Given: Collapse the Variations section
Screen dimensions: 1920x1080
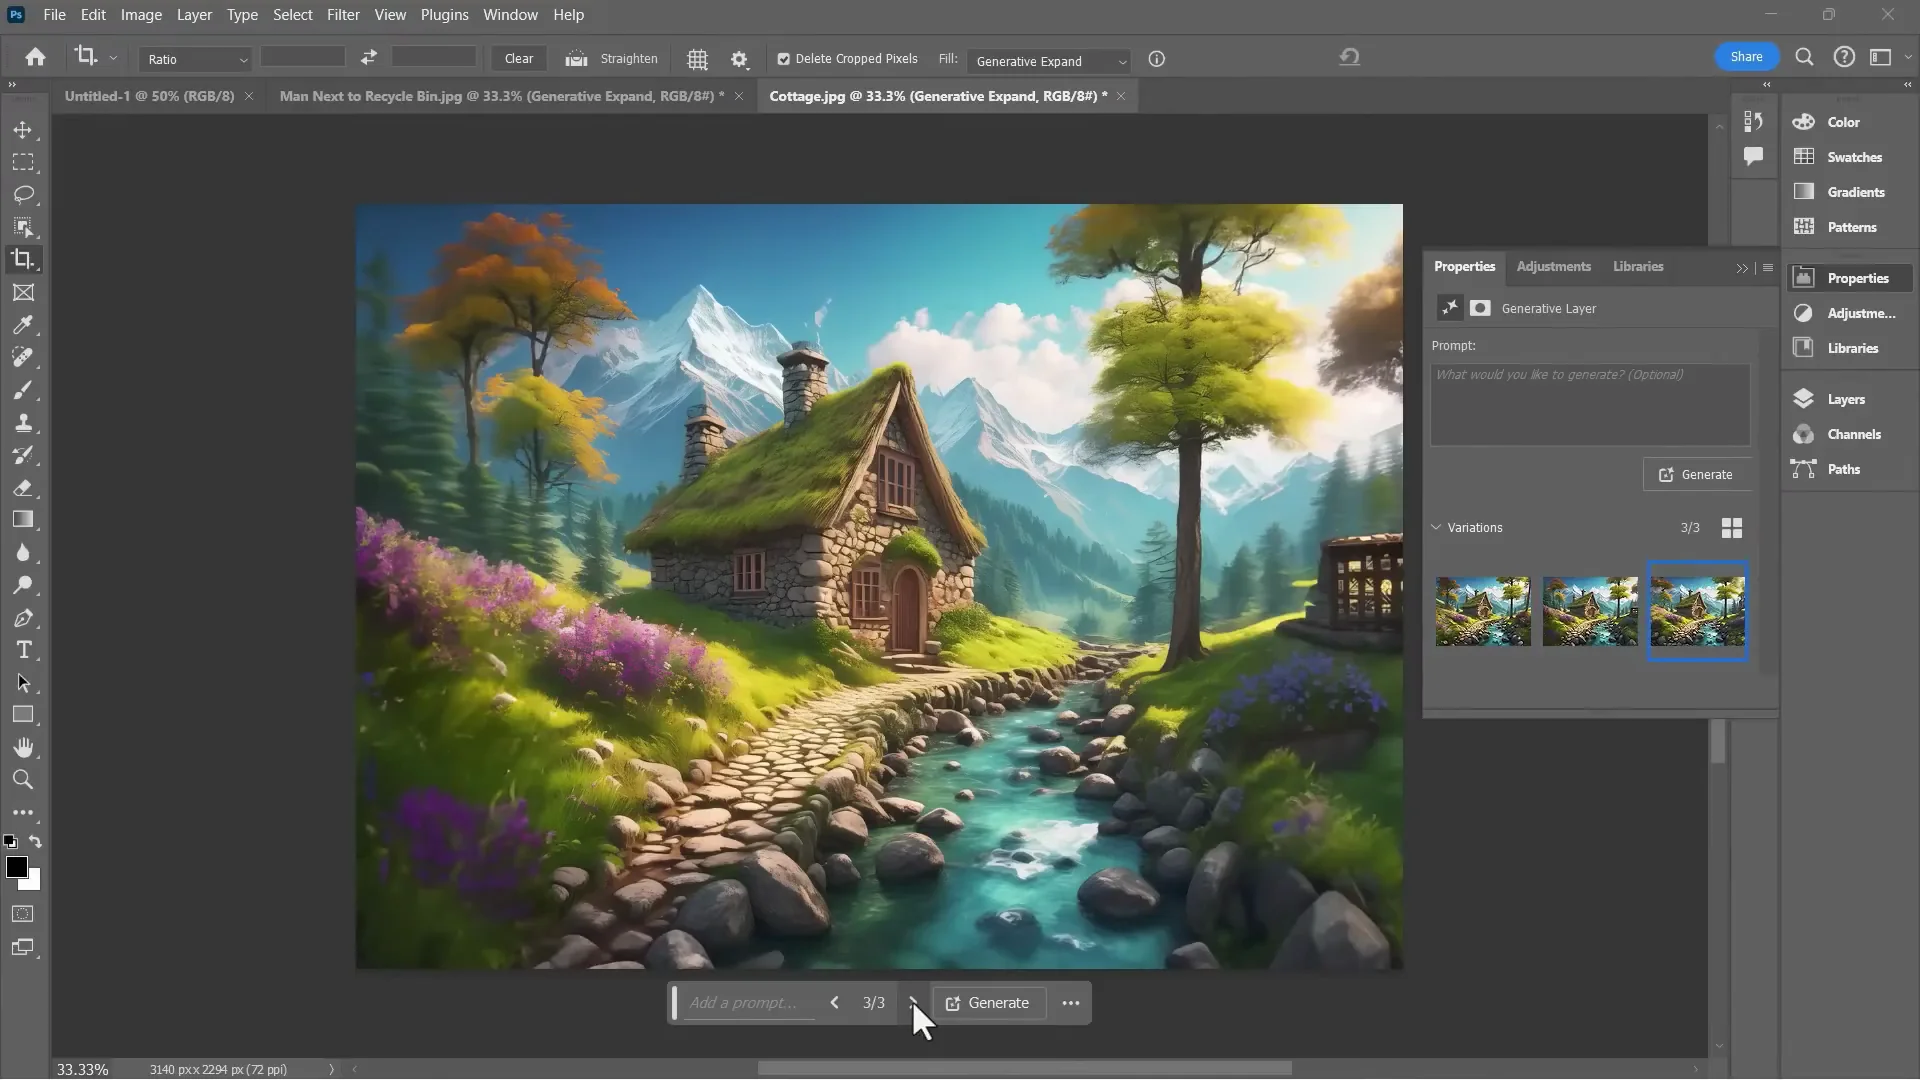Looking at the screenshot, I should (x=1437, y=527).
